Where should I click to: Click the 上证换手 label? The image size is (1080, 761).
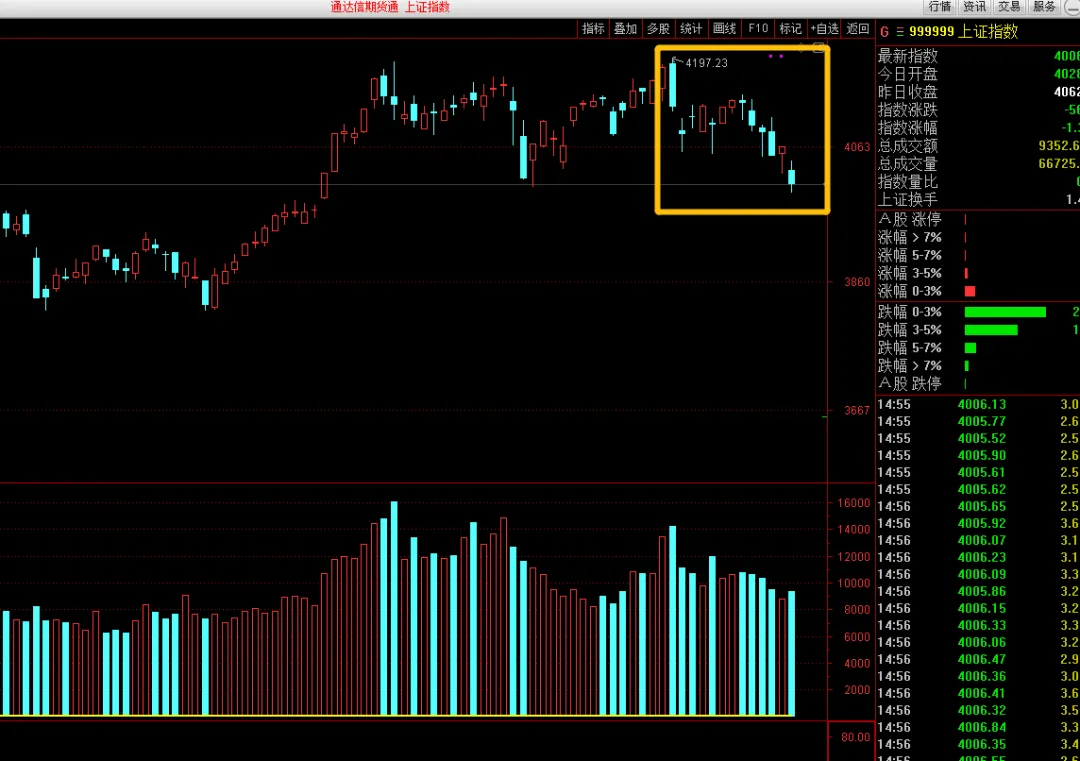tap(907, 200)
